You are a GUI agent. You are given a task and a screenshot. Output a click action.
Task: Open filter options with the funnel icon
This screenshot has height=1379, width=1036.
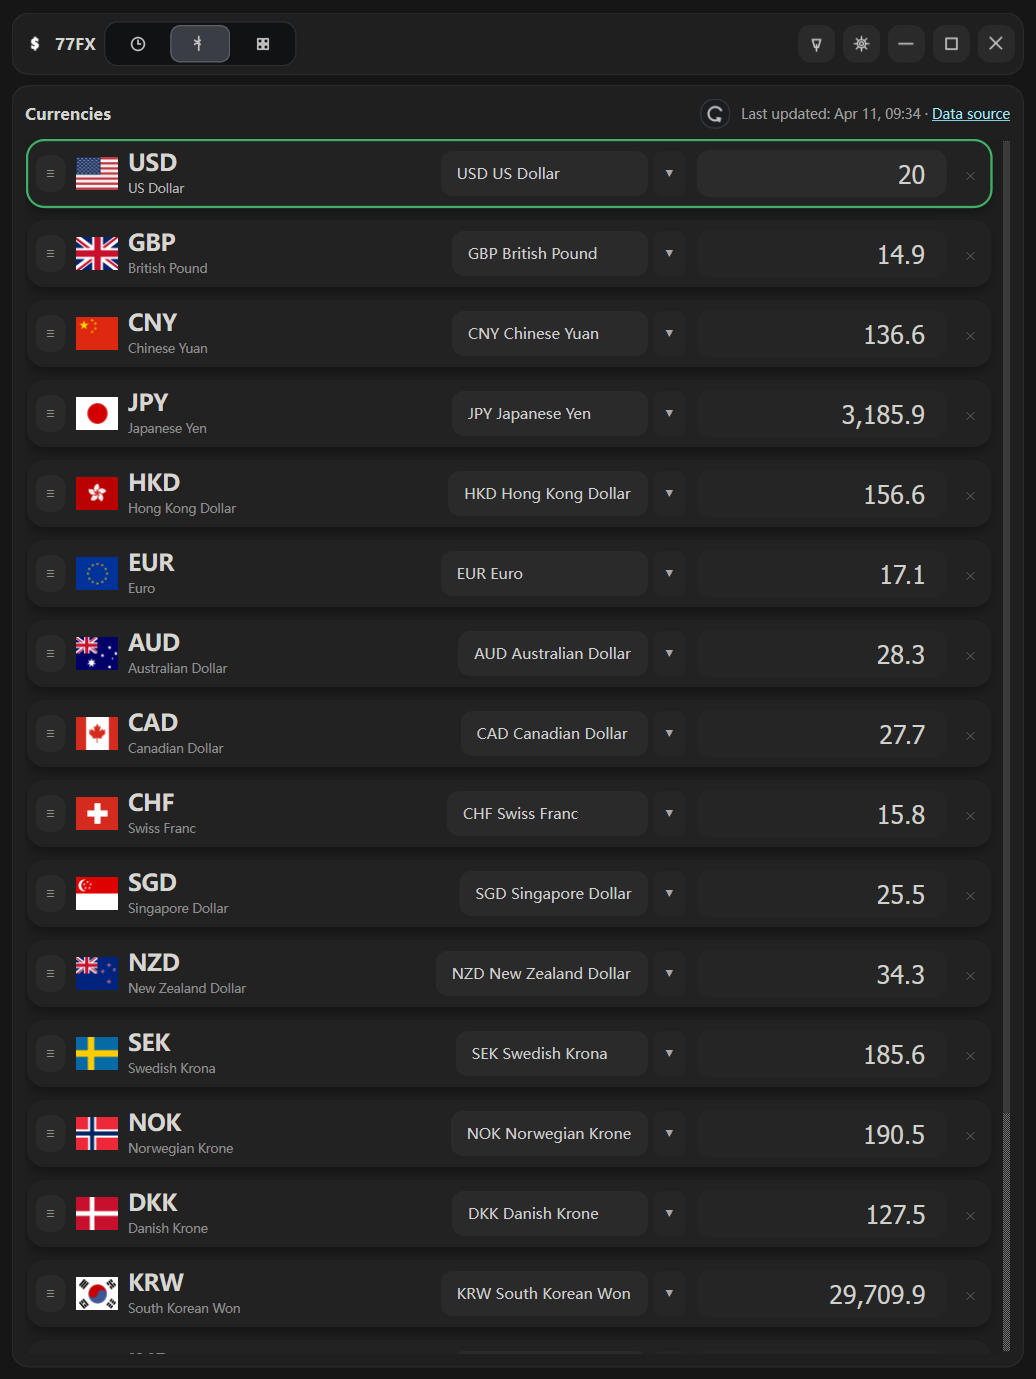coord(816,43)
